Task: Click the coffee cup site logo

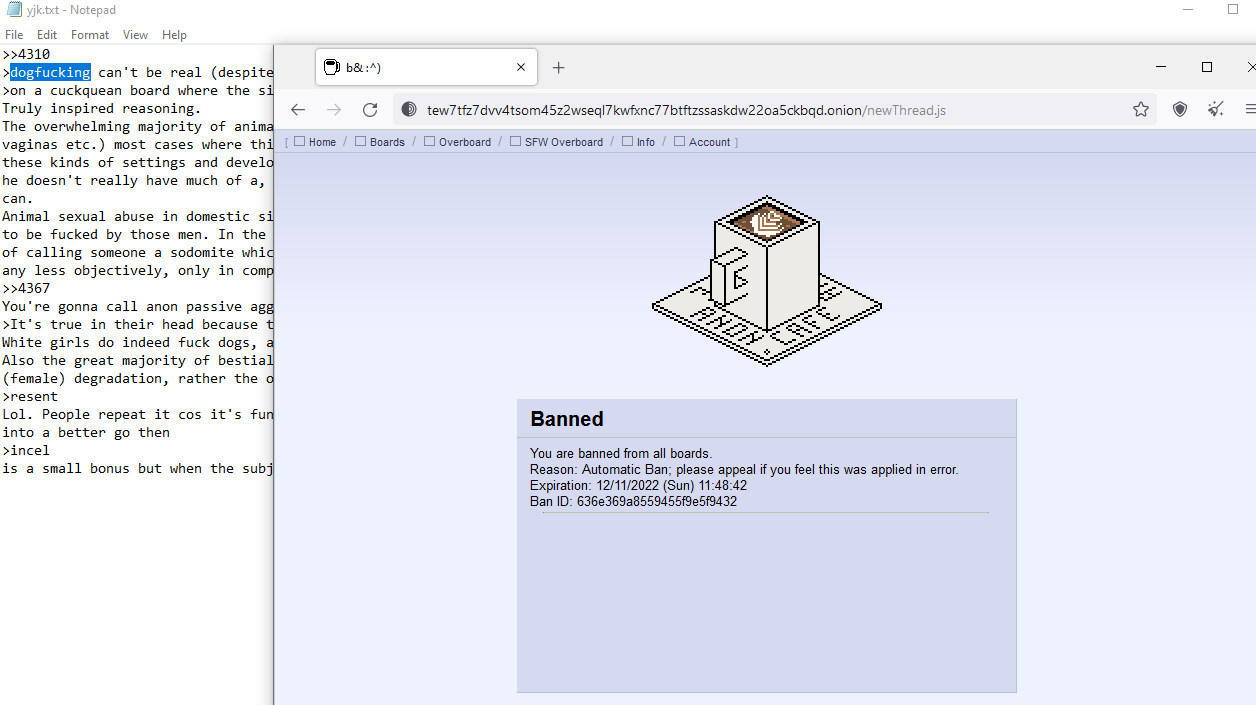Action: tap(767, 281)
